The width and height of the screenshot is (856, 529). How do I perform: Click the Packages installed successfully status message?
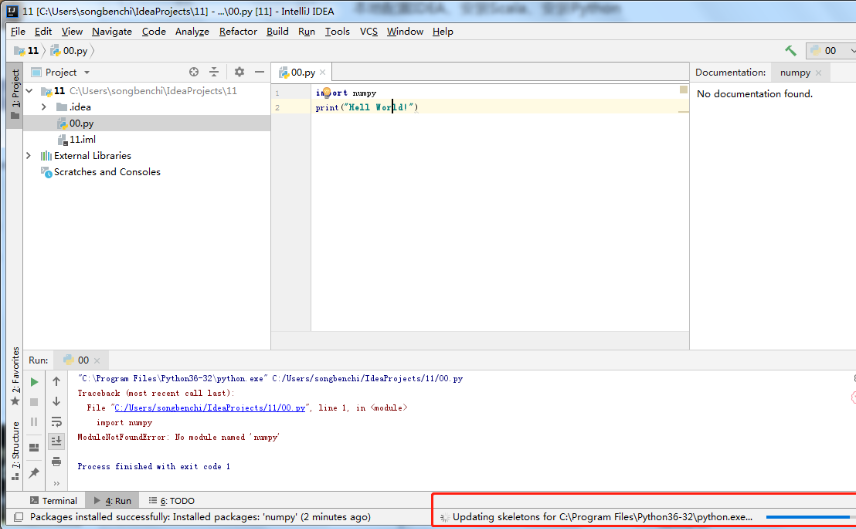200,517
